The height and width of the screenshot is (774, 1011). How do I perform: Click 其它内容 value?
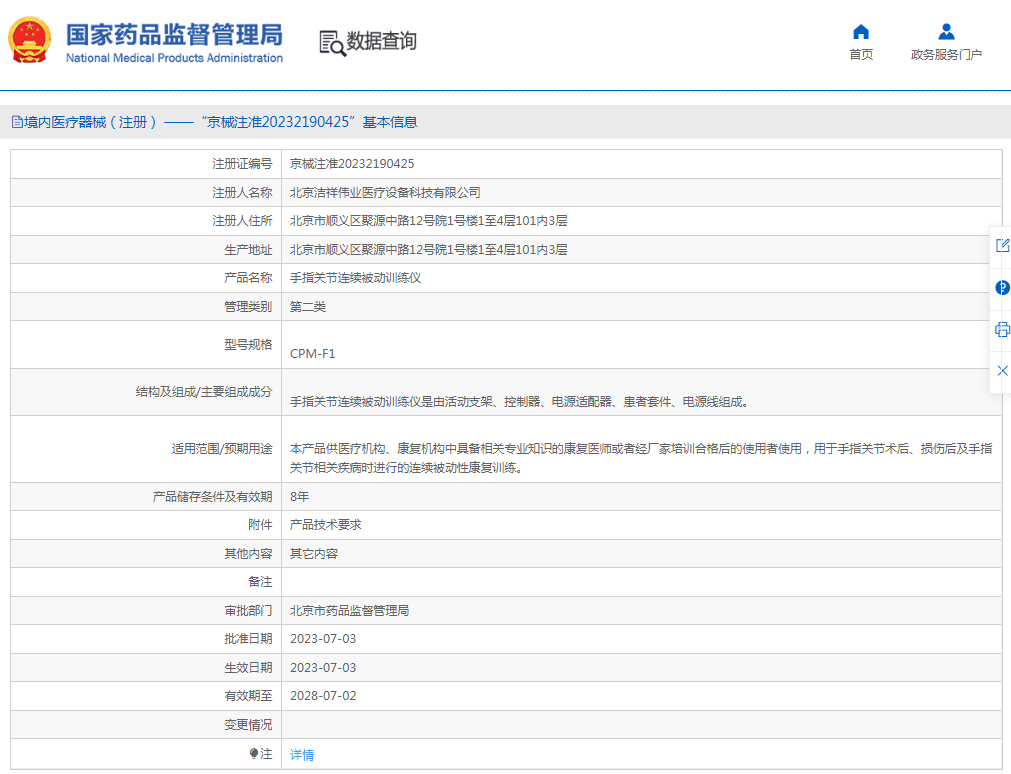pos(314,553)
